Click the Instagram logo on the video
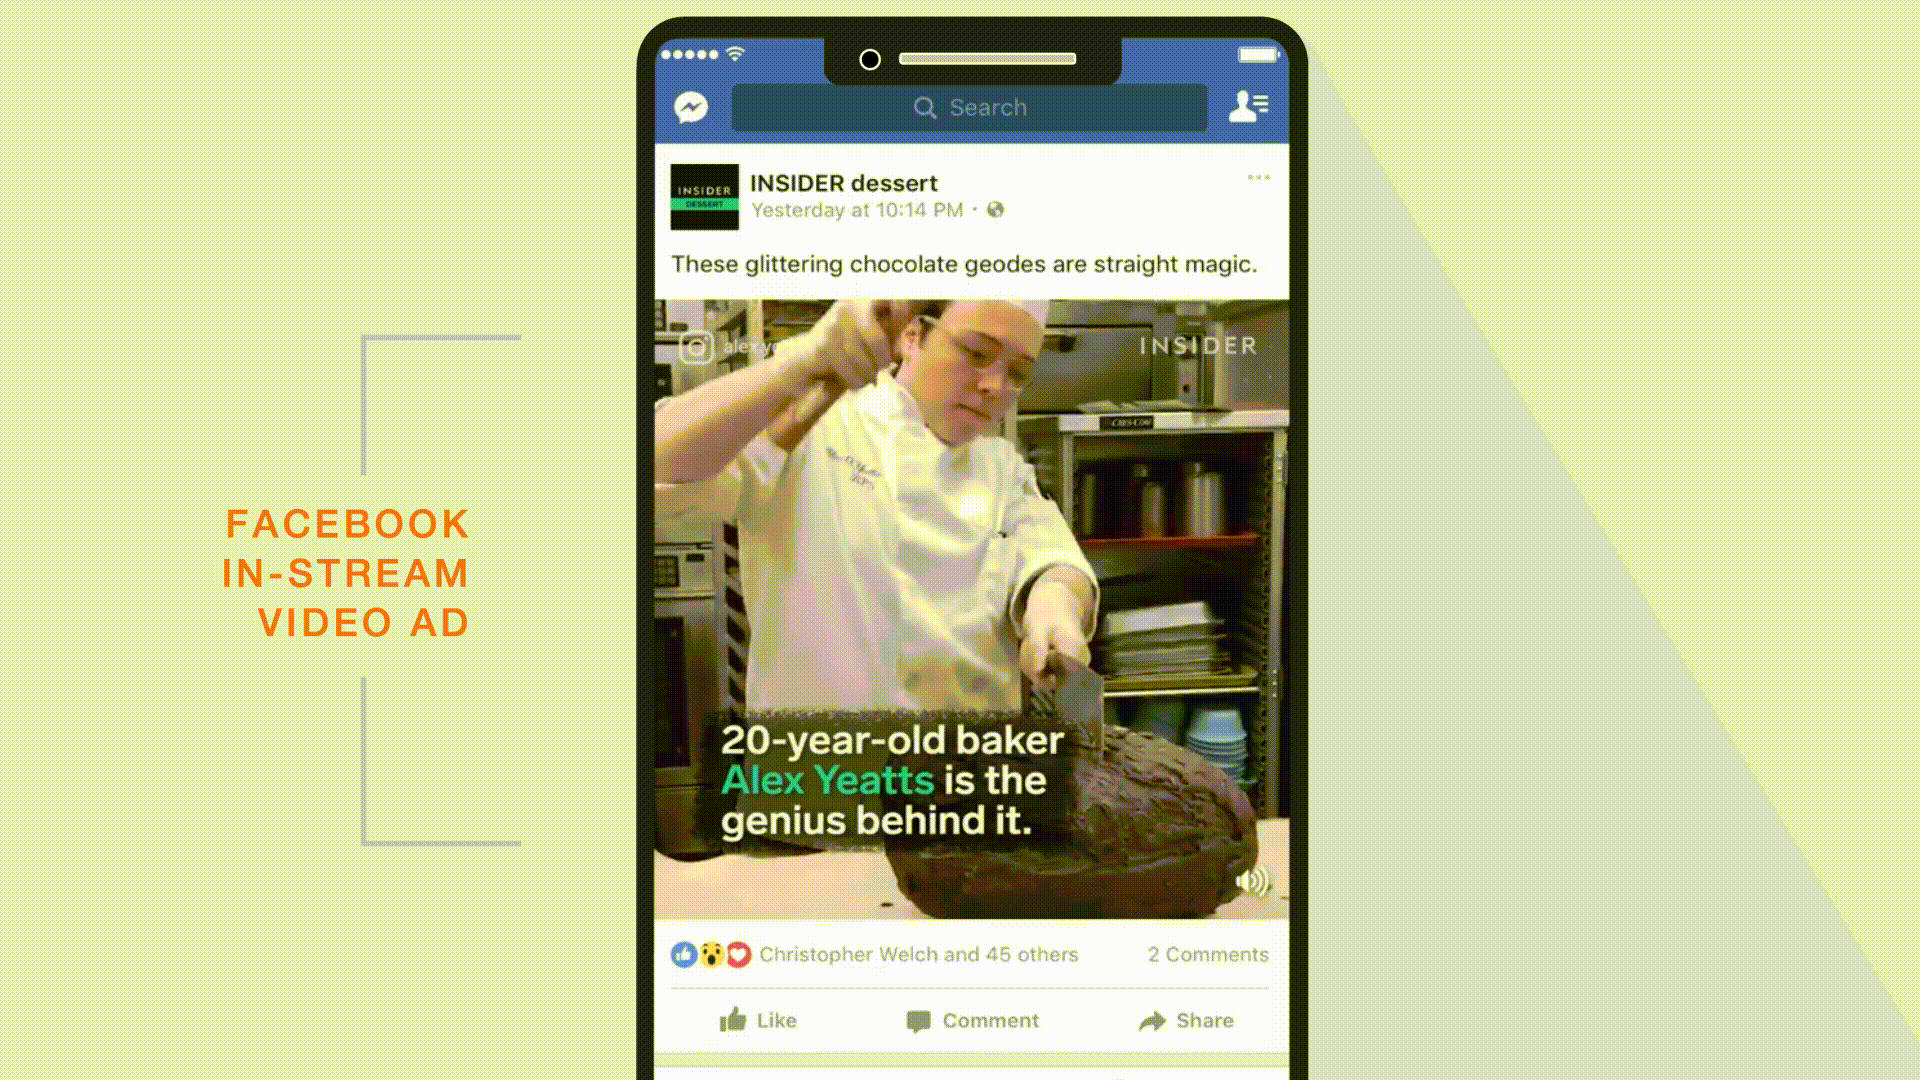This screenshot has height=1080, width=1920. [x=696, y=347]
